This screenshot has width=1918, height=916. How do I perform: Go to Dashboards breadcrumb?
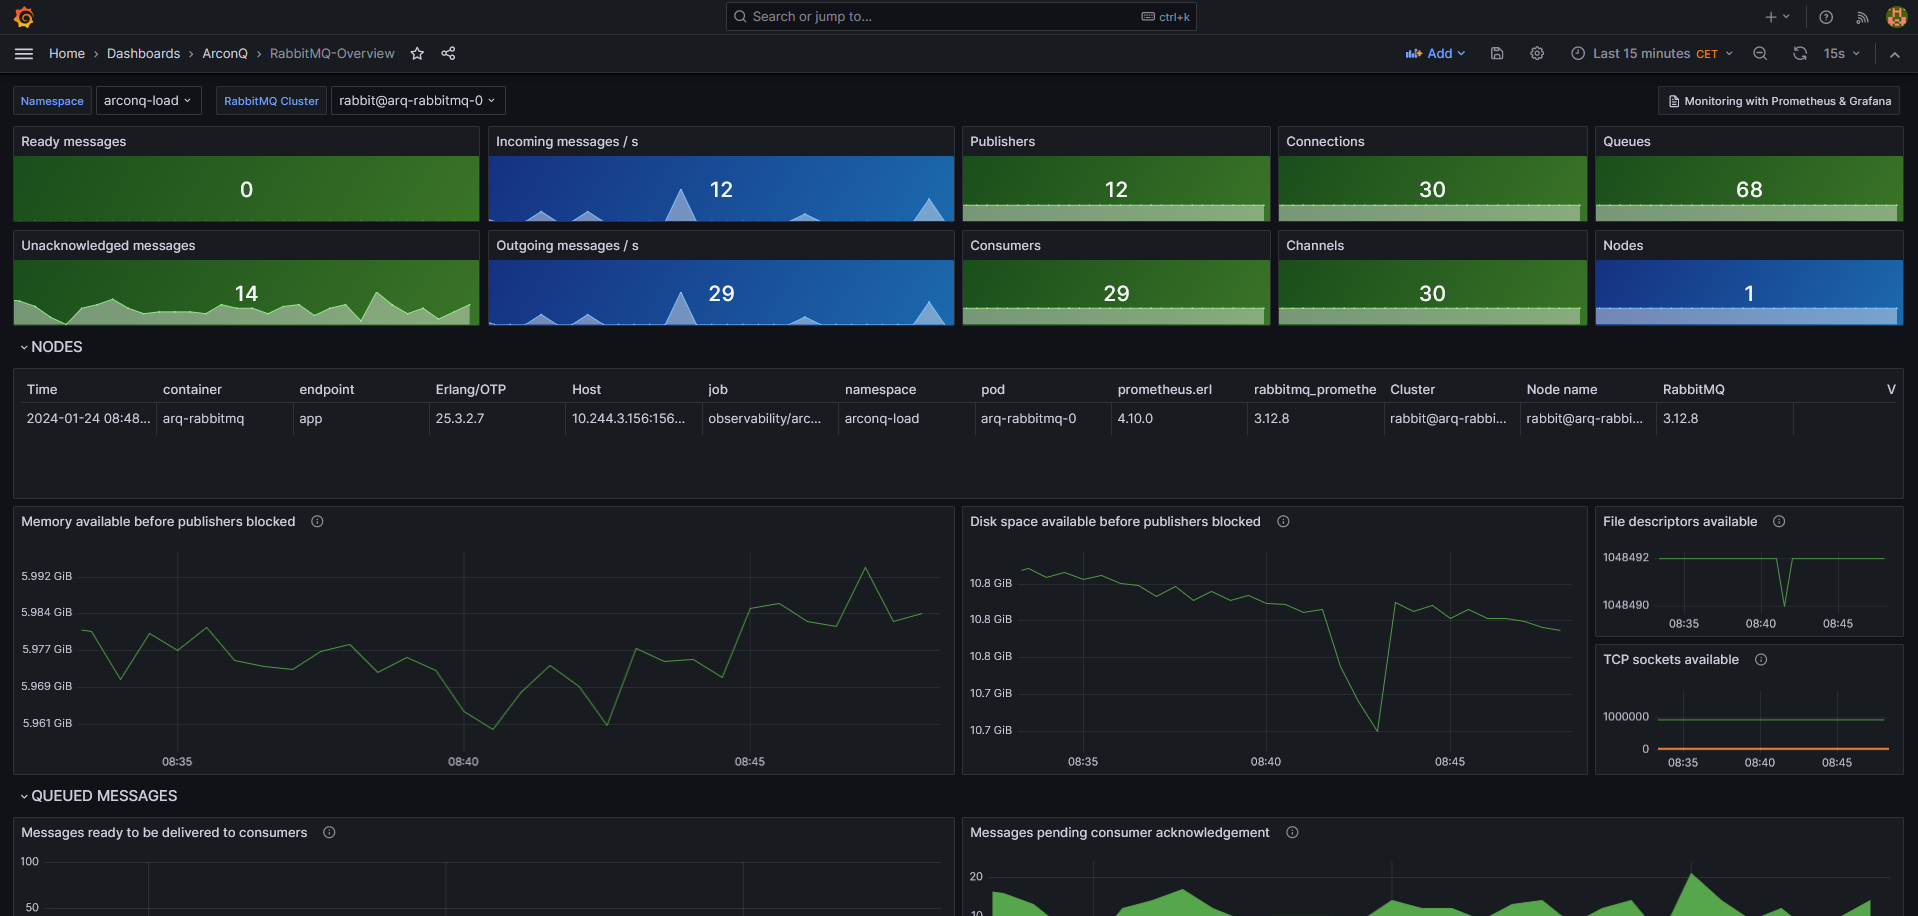(x=144, y=54)
